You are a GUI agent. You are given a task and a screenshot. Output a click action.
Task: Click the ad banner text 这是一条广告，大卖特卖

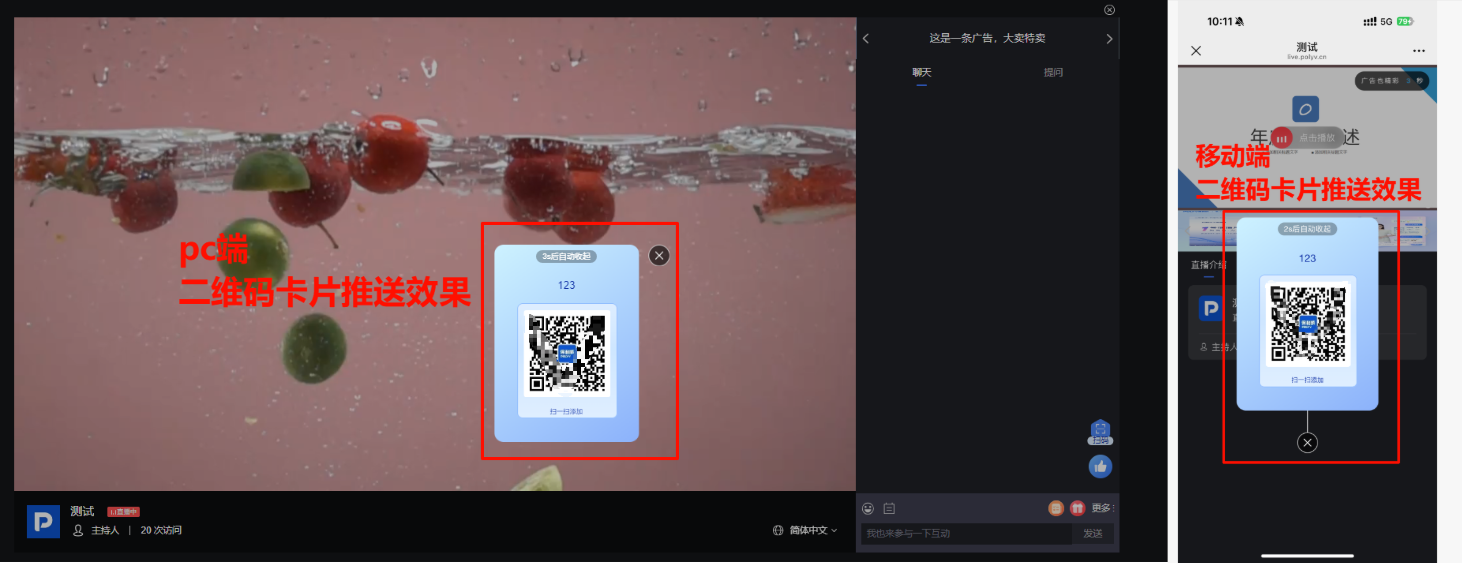(987, 39)
